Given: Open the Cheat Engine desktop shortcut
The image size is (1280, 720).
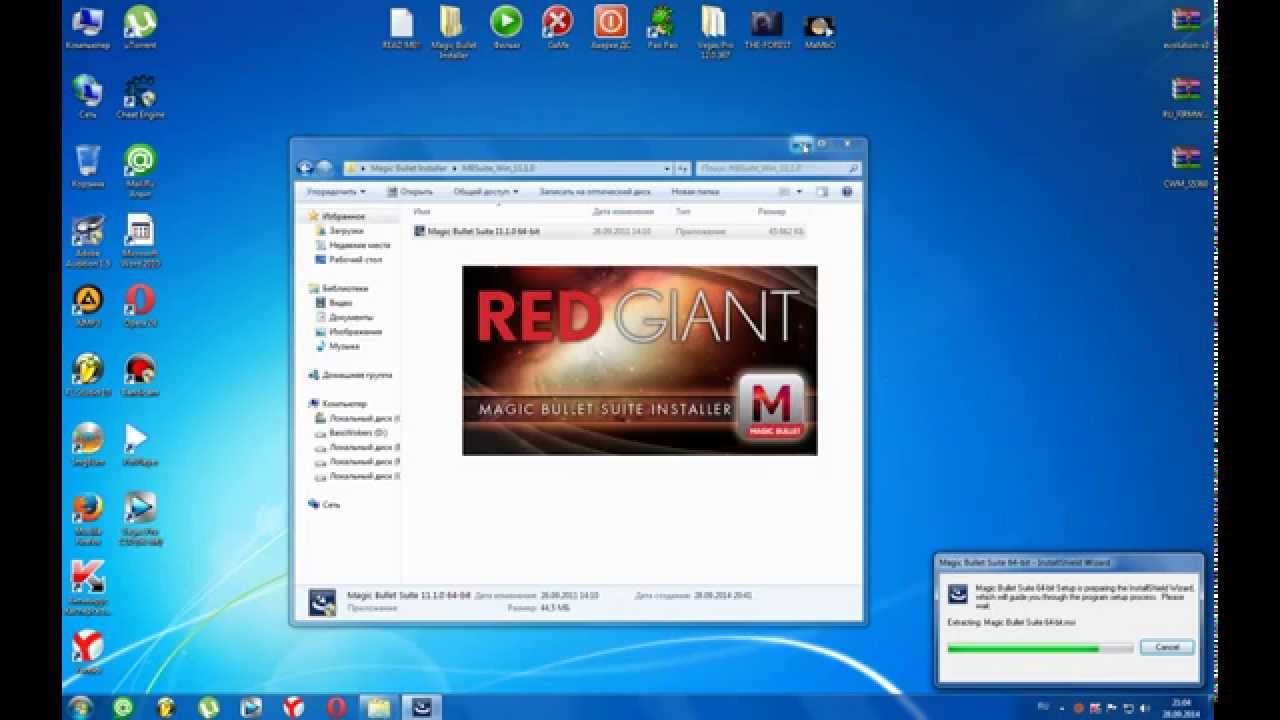Looking at the screenshot, I should point(139,96).
